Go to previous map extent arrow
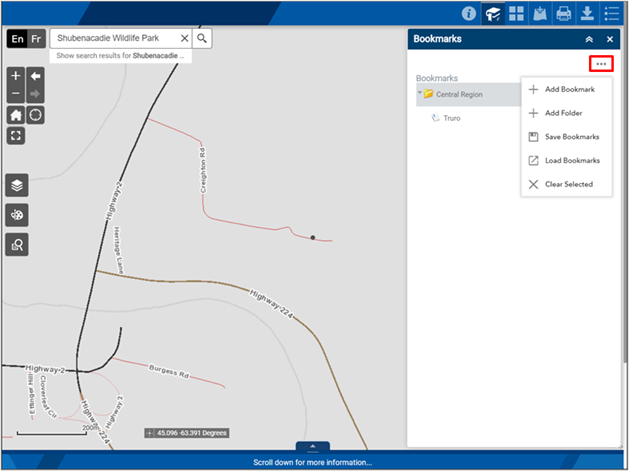Viewport: 629px width, 471px height. (35, 76)
